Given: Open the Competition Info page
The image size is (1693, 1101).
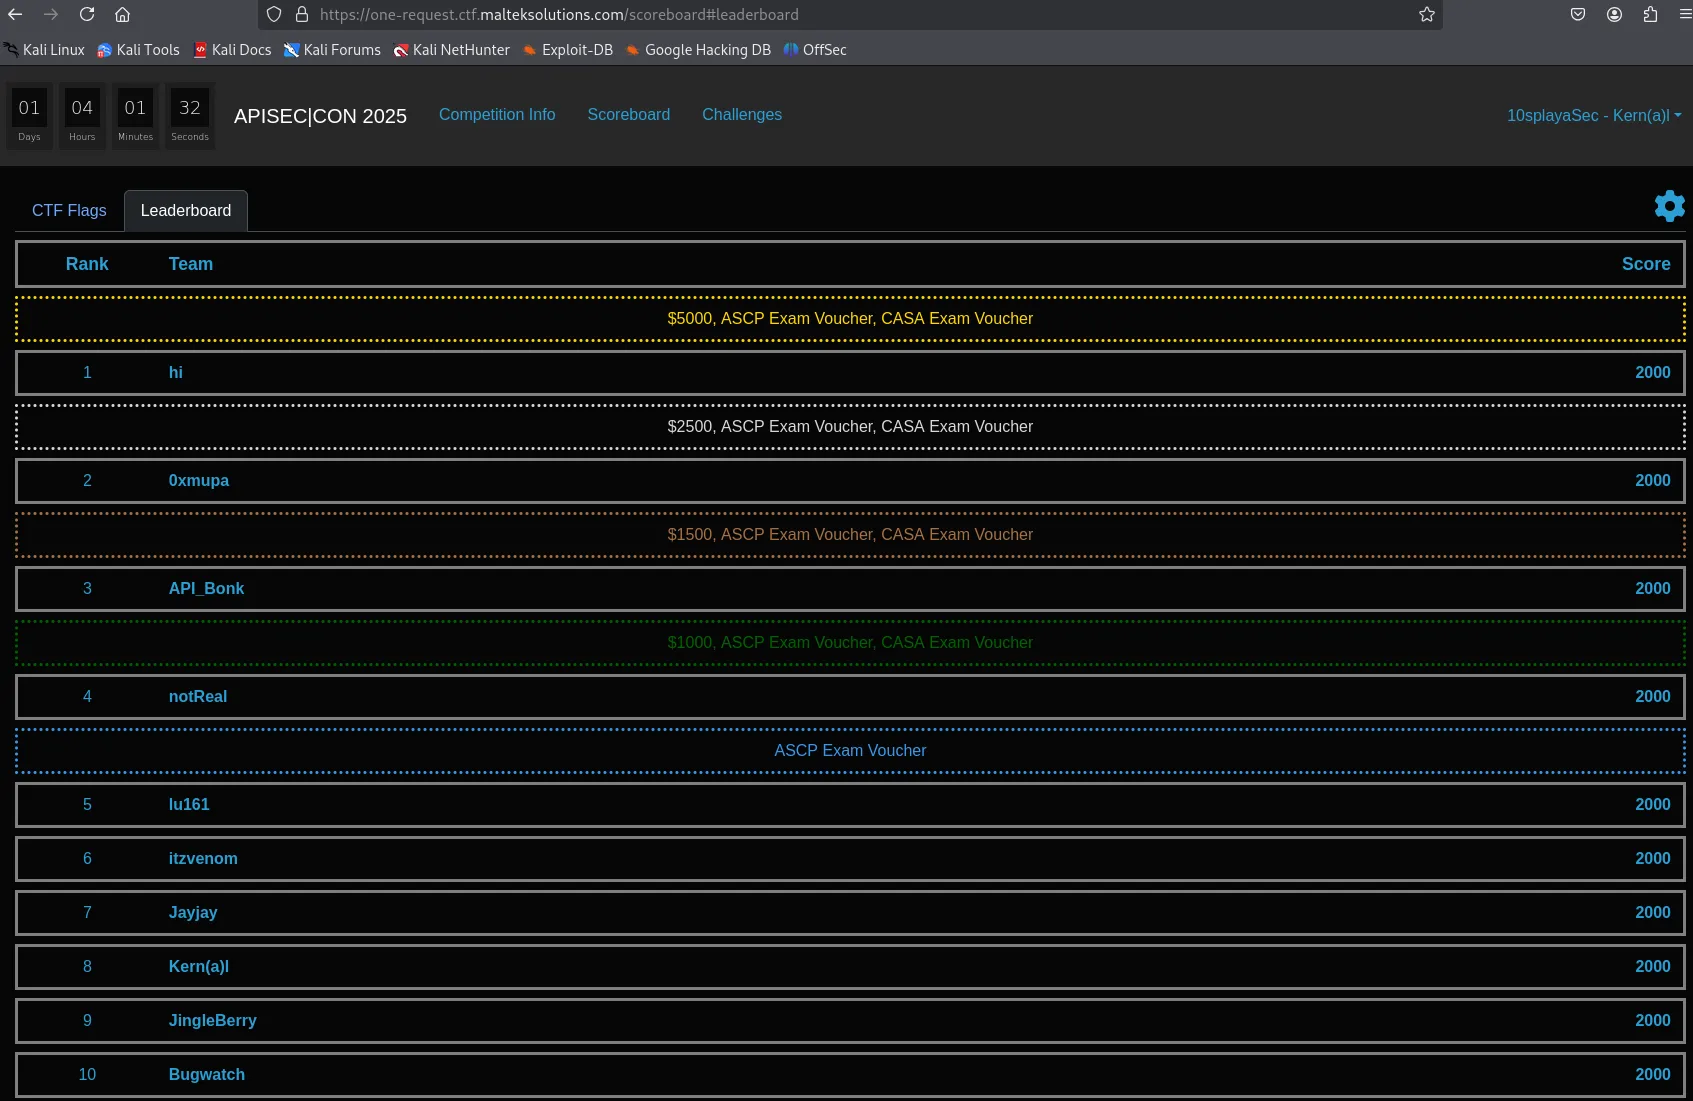Looking at the screenshot, I should 497,115.
